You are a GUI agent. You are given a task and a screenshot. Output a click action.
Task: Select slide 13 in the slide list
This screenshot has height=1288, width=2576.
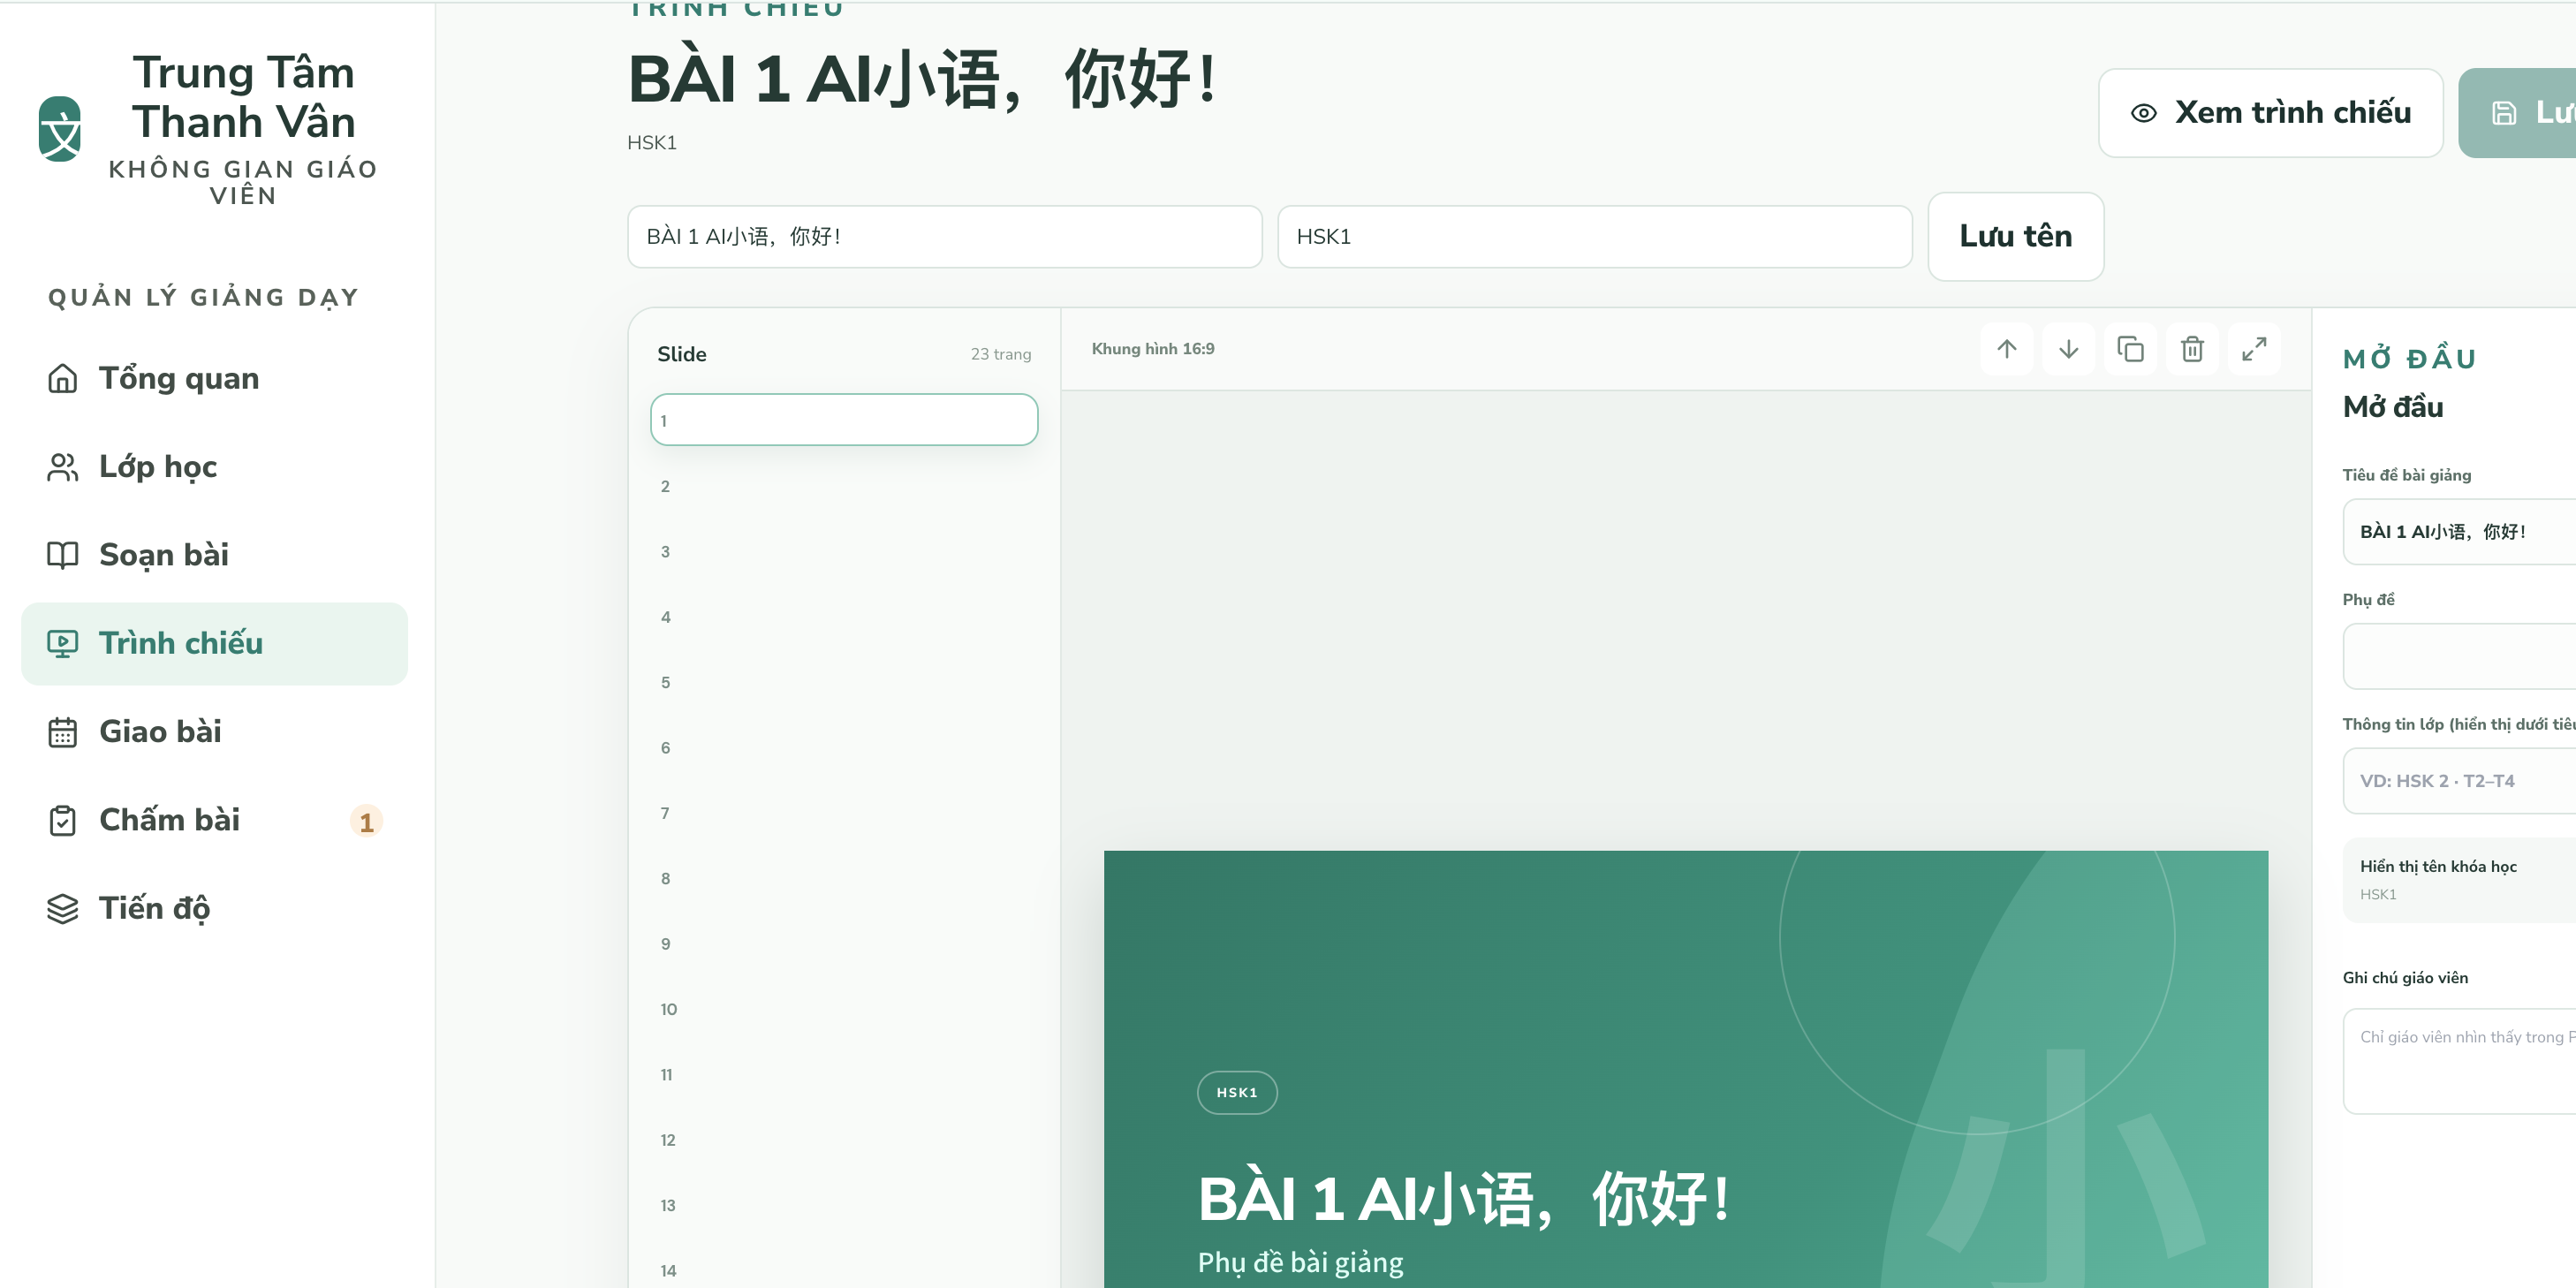pyautogui.click(x=844, y=1205)
